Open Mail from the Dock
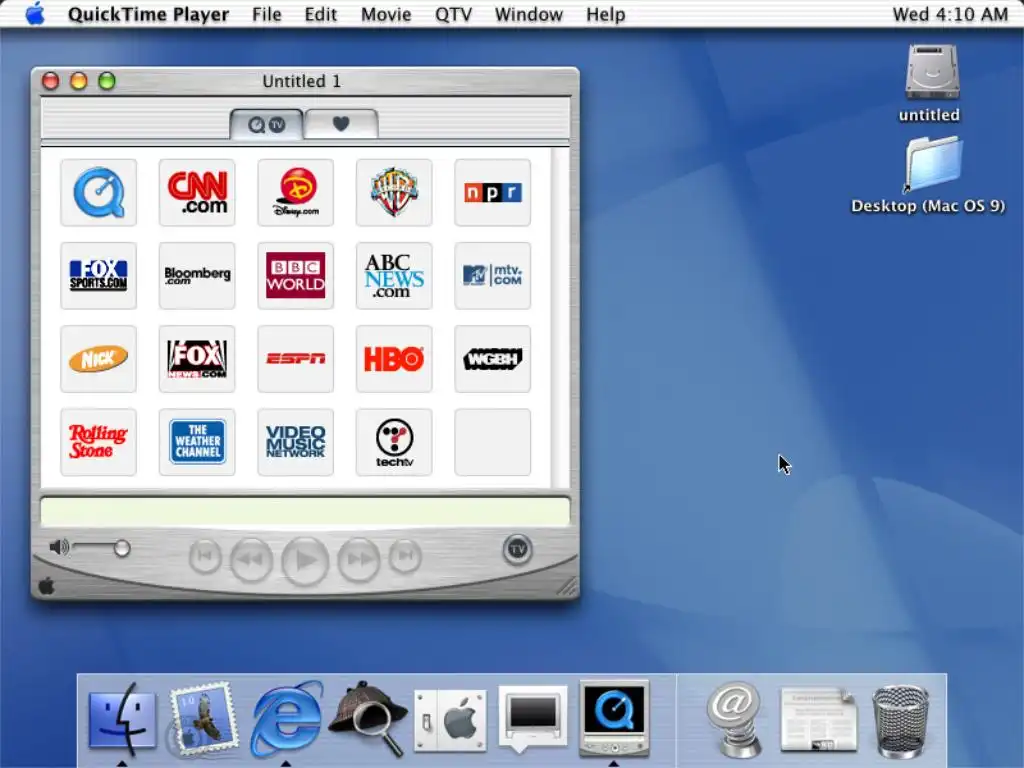Screen dimensions: 1024x768 point(204,718)
